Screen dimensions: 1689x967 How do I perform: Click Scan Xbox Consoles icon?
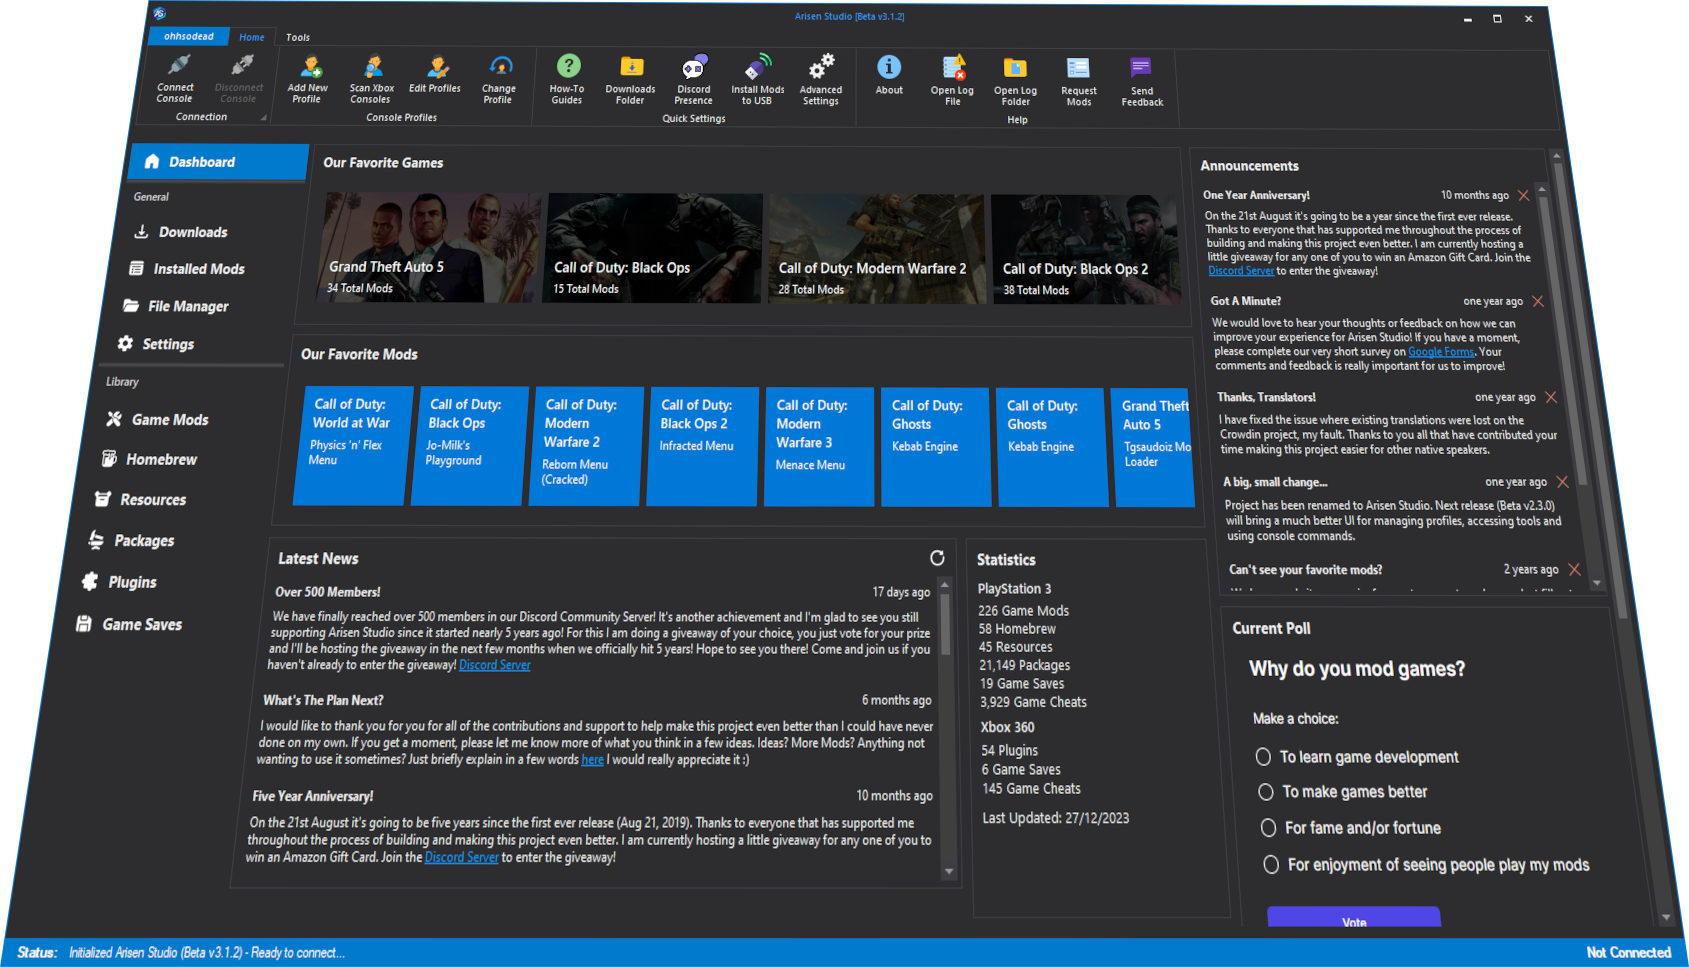[372, 68]
